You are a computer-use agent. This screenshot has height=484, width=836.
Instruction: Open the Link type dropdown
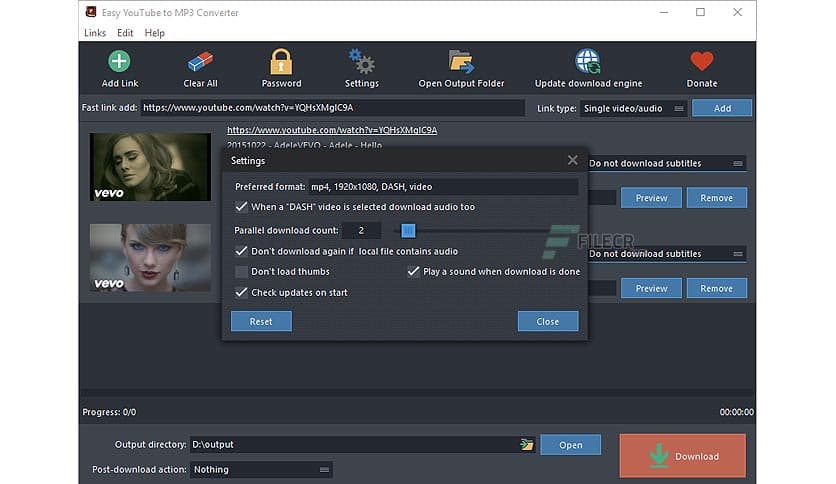pyautogui.click(x=633, y=108)
